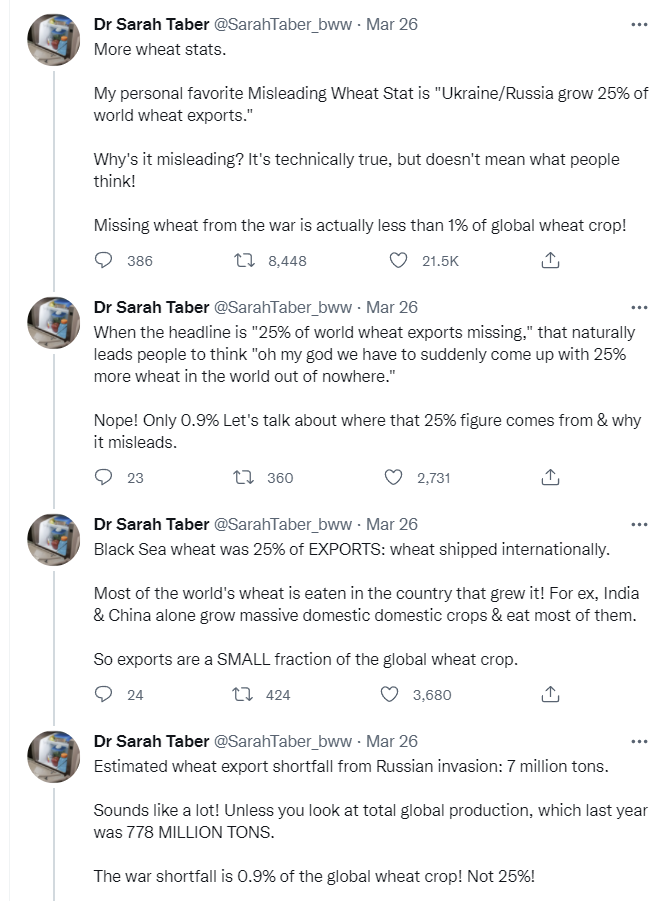
Task: Open more options on the 'Black Sea wheat' tweet
Action: point(639,524)
